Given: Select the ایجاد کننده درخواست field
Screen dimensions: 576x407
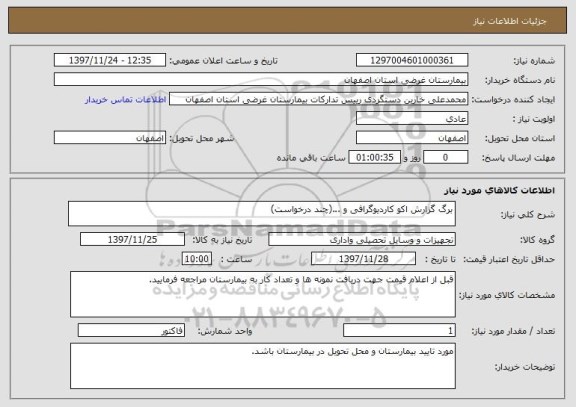Looking at the screenshot, I should [318, 99].
